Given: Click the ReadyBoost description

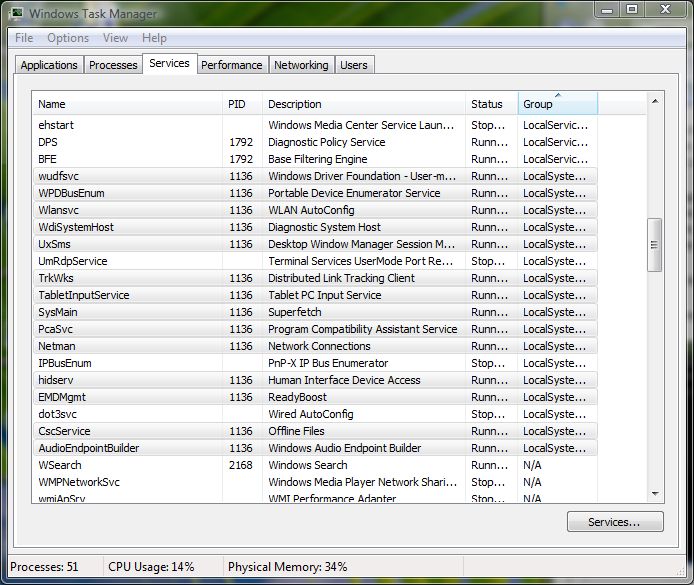Looking at the screenshot, I should pos(297,397).
